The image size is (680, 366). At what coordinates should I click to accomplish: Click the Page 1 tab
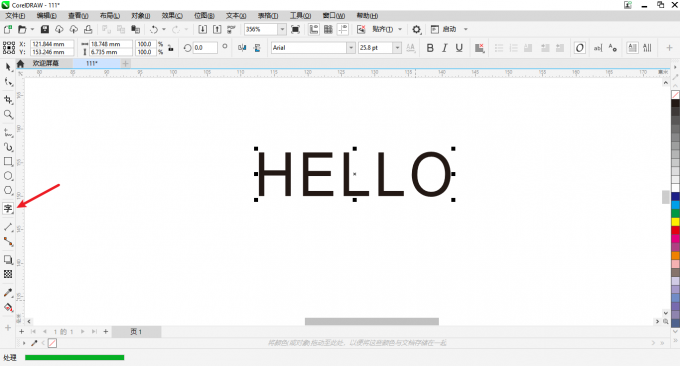pyautogui.click(x=136, y=332)
